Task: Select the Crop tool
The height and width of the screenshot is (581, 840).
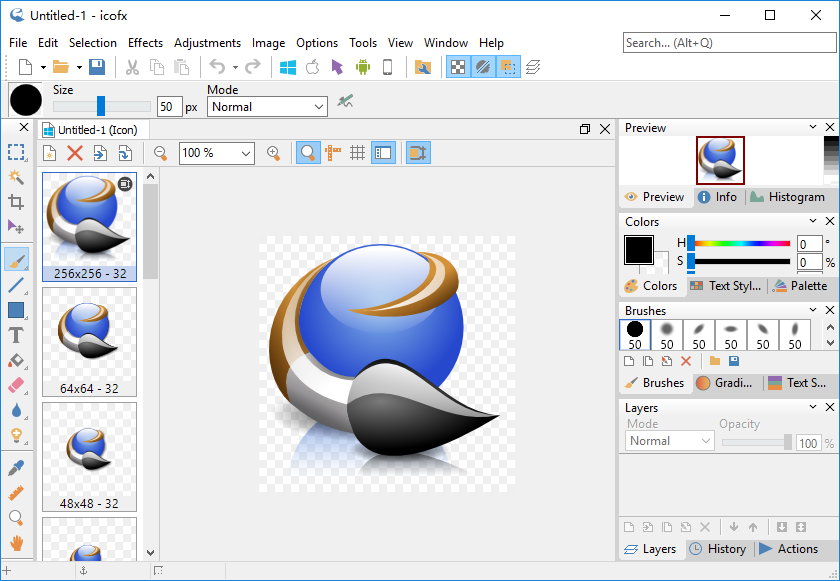Action: click(x=16, y=202)
